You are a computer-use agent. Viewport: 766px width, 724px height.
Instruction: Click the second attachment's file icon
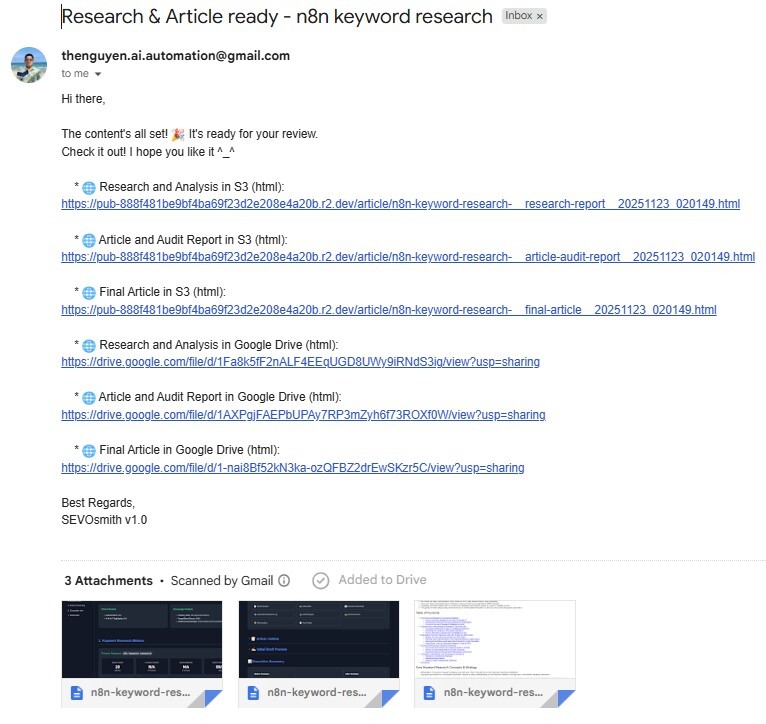click(253, 693)
